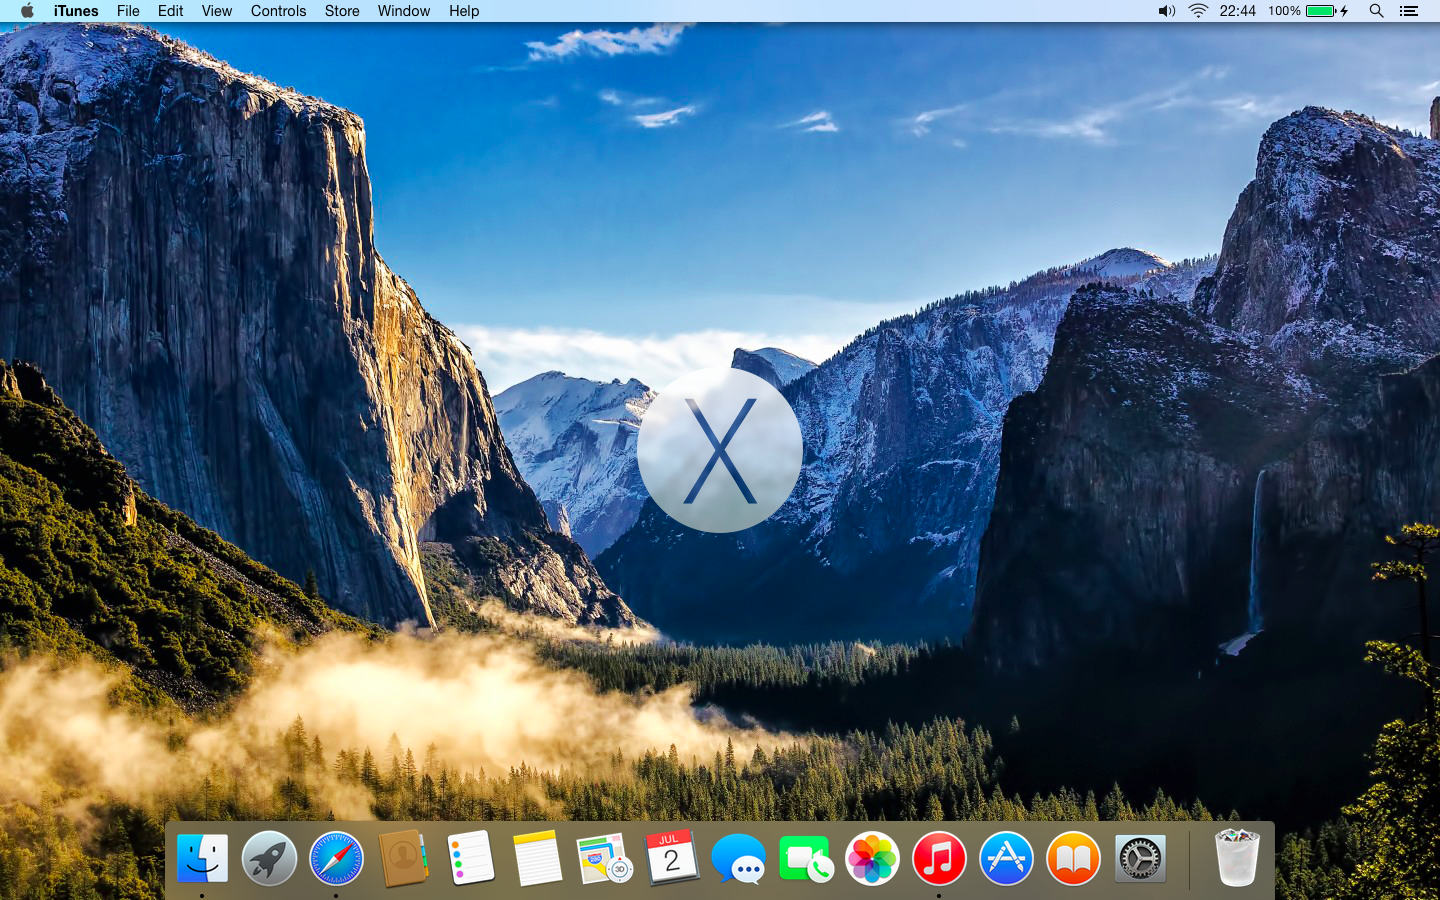
Task: Open Maps app in dock
Action: click(x=604, y=859)
